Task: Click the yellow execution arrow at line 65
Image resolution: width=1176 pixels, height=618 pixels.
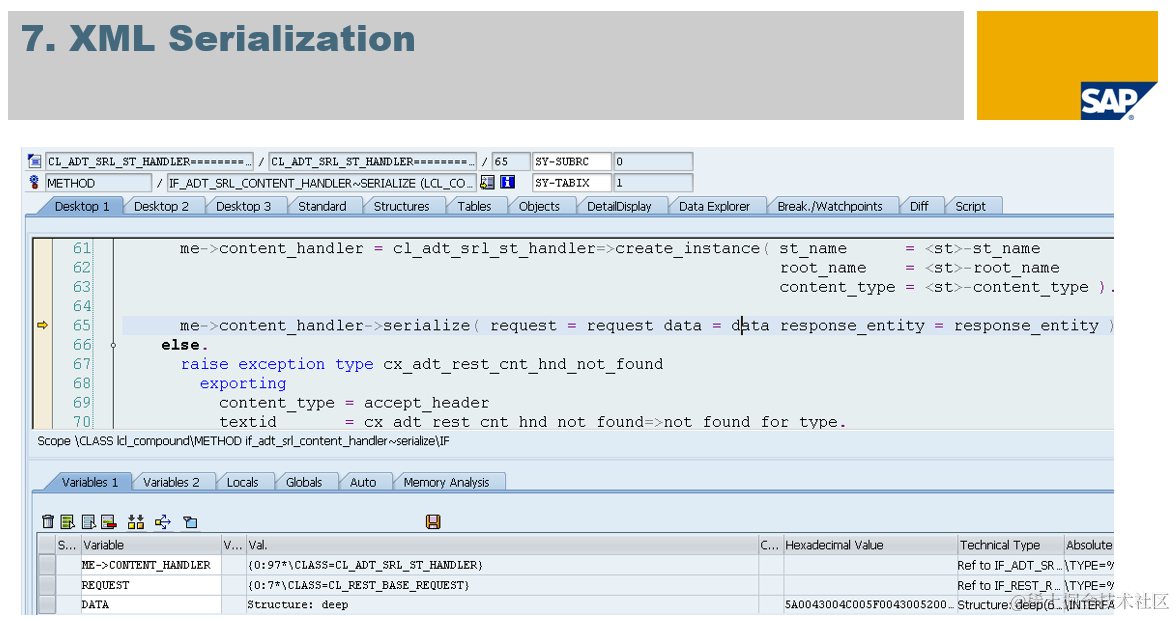Action: (42, 326)
